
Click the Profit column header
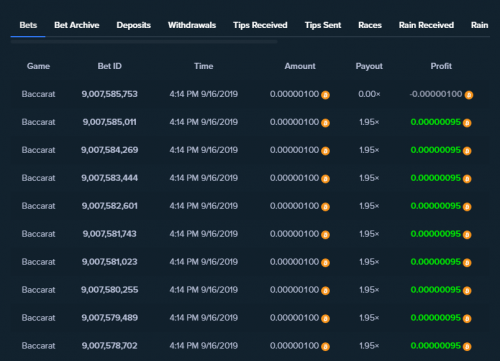click(x=441, y=66)
